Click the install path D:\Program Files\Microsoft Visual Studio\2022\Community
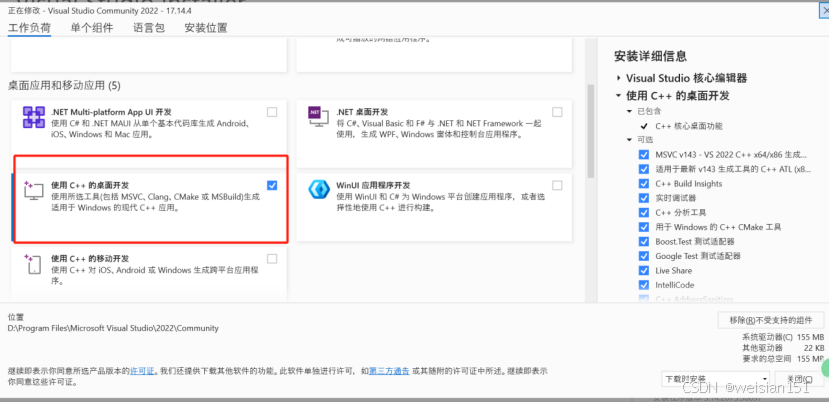This screenshot has height=403, width=830. [113, 328]
